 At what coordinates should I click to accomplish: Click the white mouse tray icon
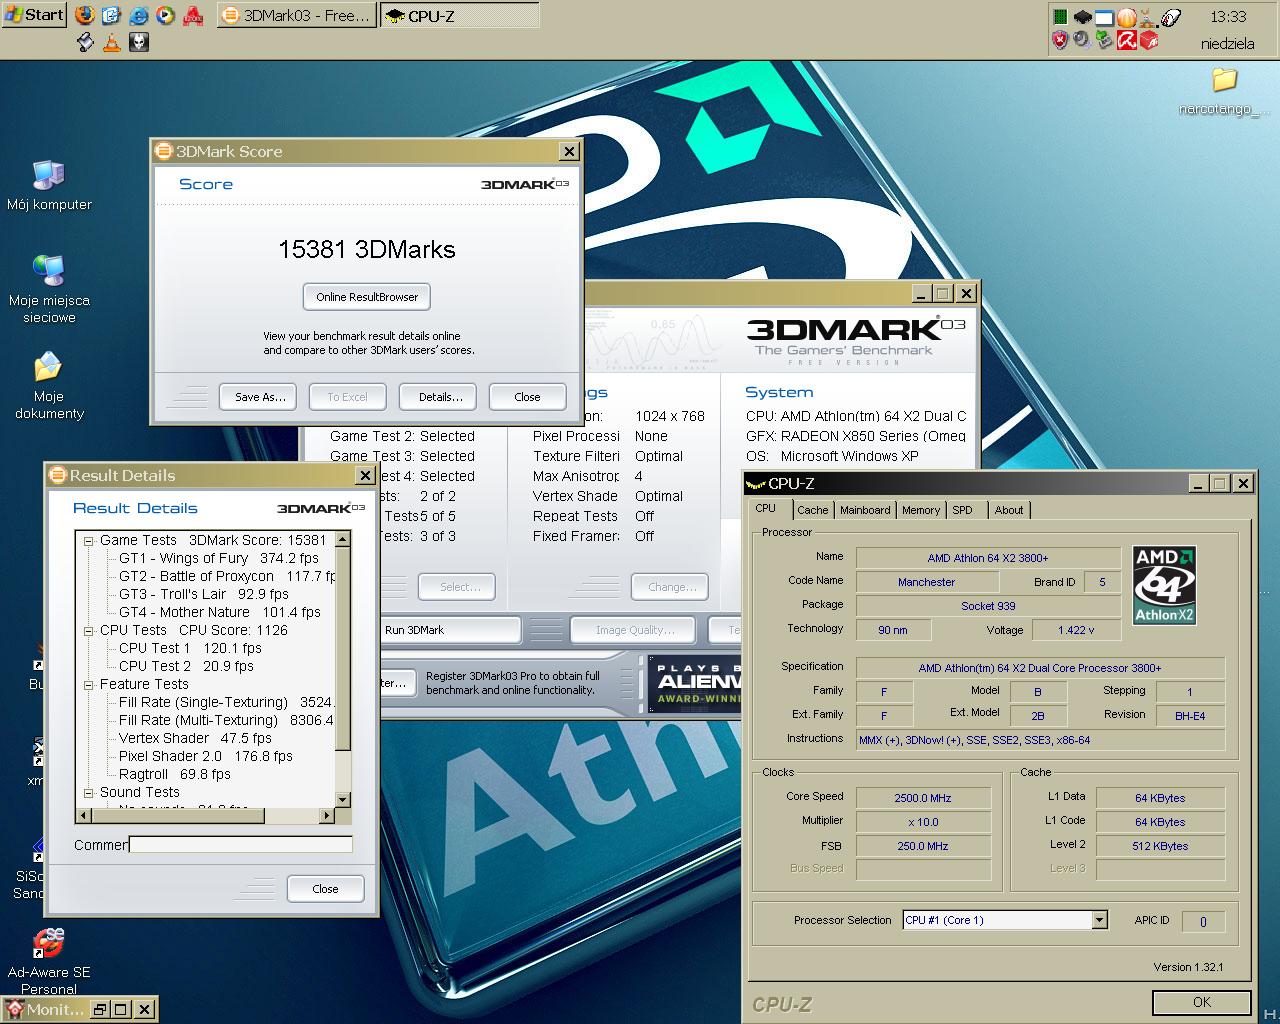click(1172, 16)
